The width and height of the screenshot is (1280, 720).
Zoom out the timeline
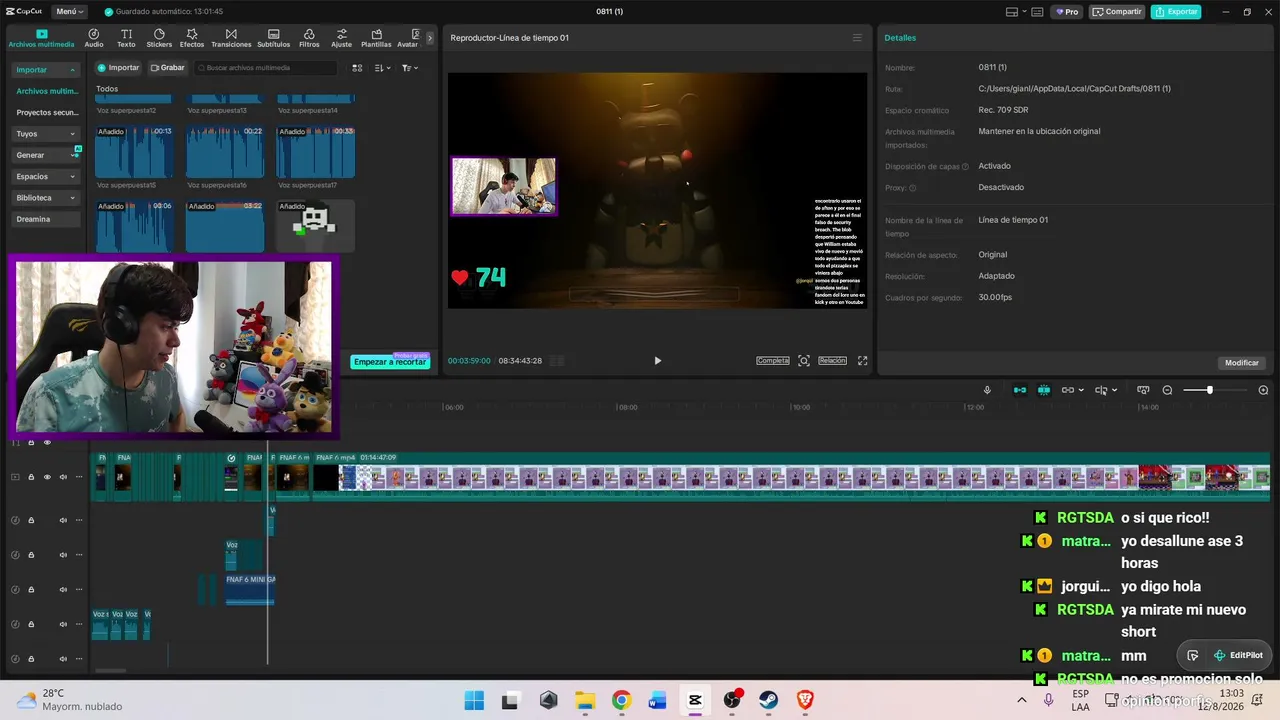pos(1167,390)
